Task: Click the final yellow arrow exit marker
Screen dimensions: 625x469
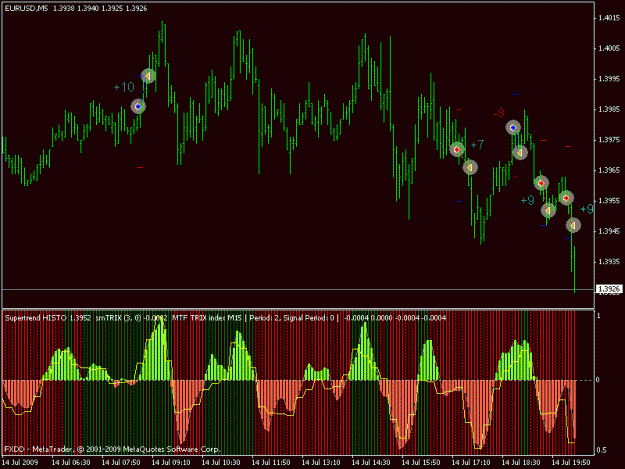Action: pos(573,226)
